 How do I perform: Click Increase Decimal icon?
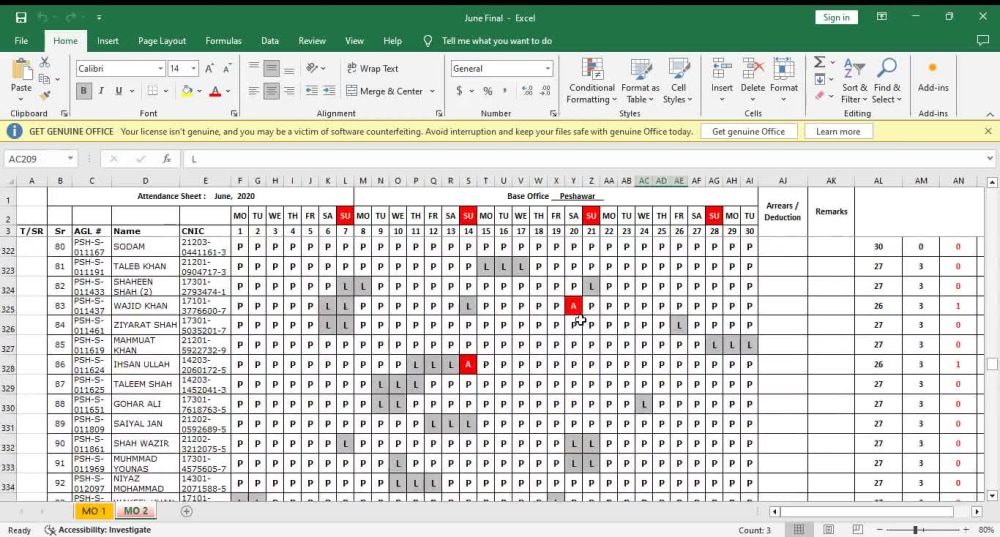(527, 91)
